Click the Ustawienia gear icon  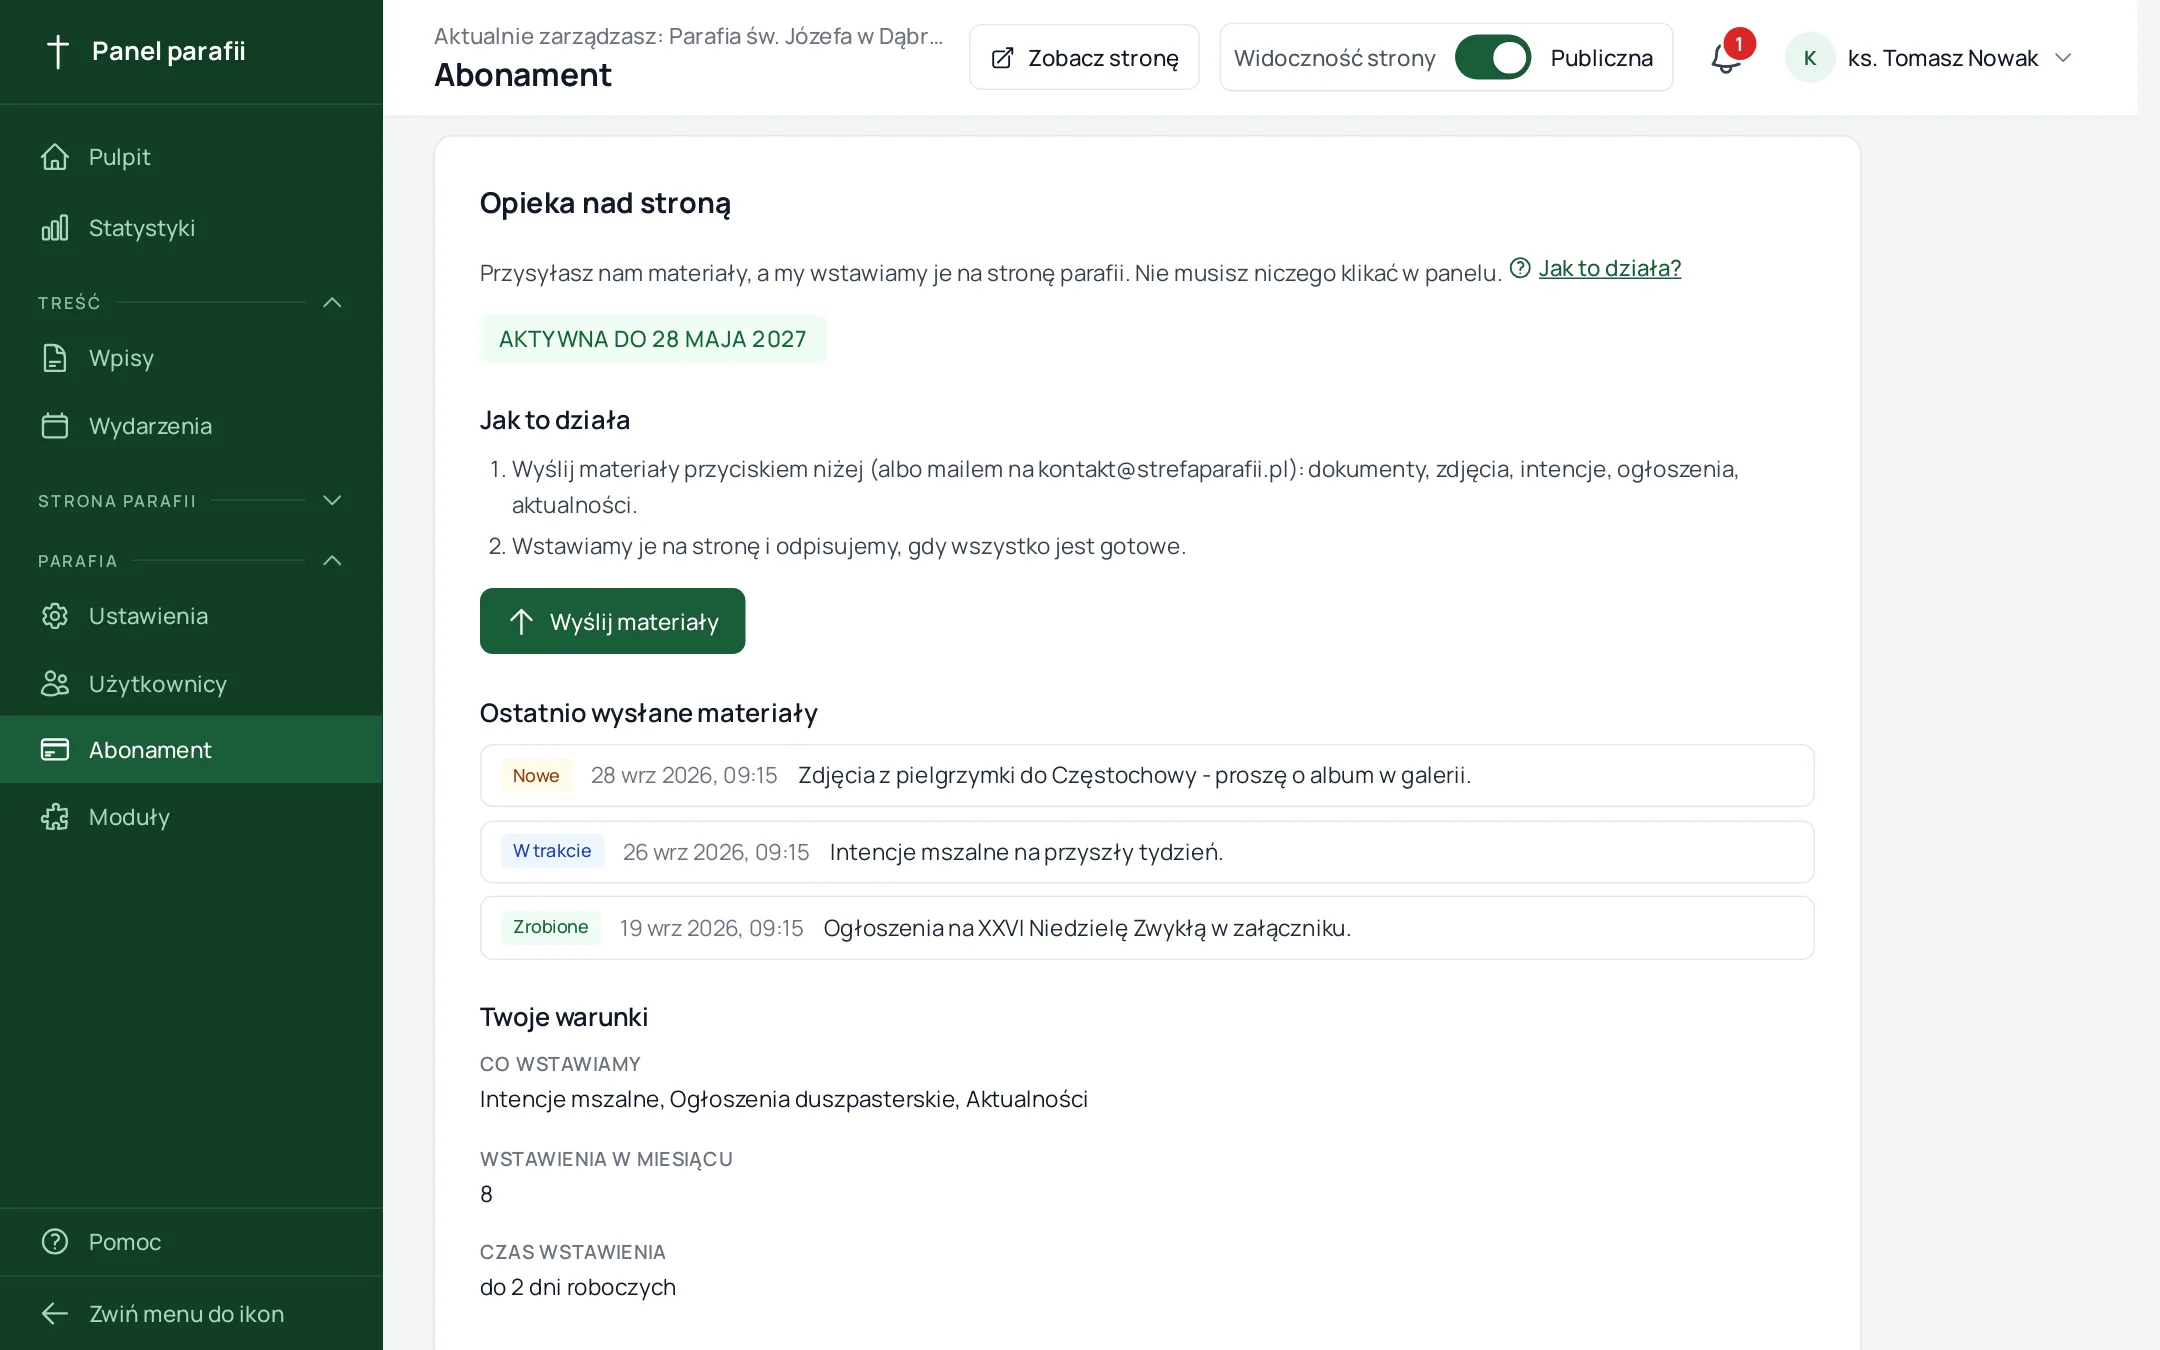[x=55, y=616]
